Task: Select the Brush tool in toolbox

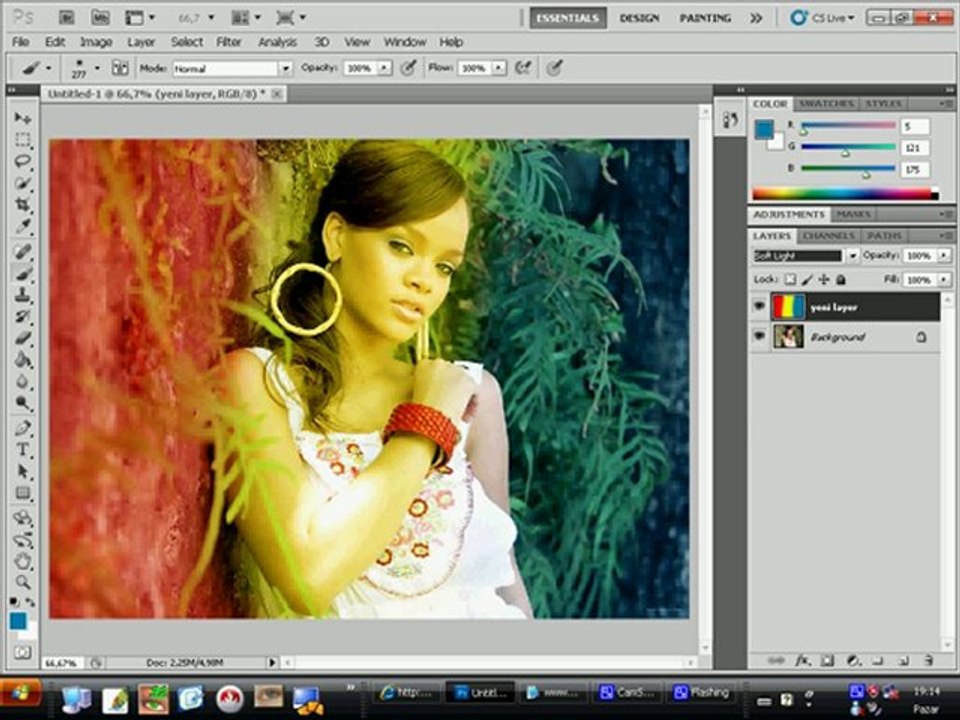Action: [x=23, y=273]
